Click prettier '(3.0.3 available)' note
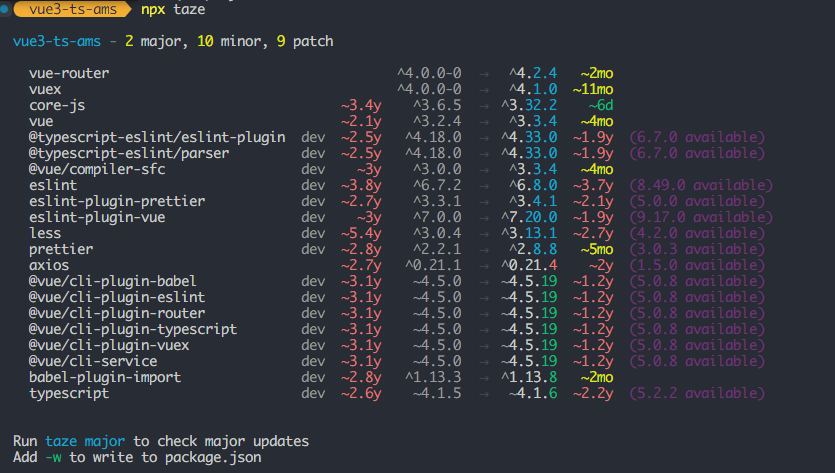The height and width of the screenshot is (473, 835). [697, 249]
